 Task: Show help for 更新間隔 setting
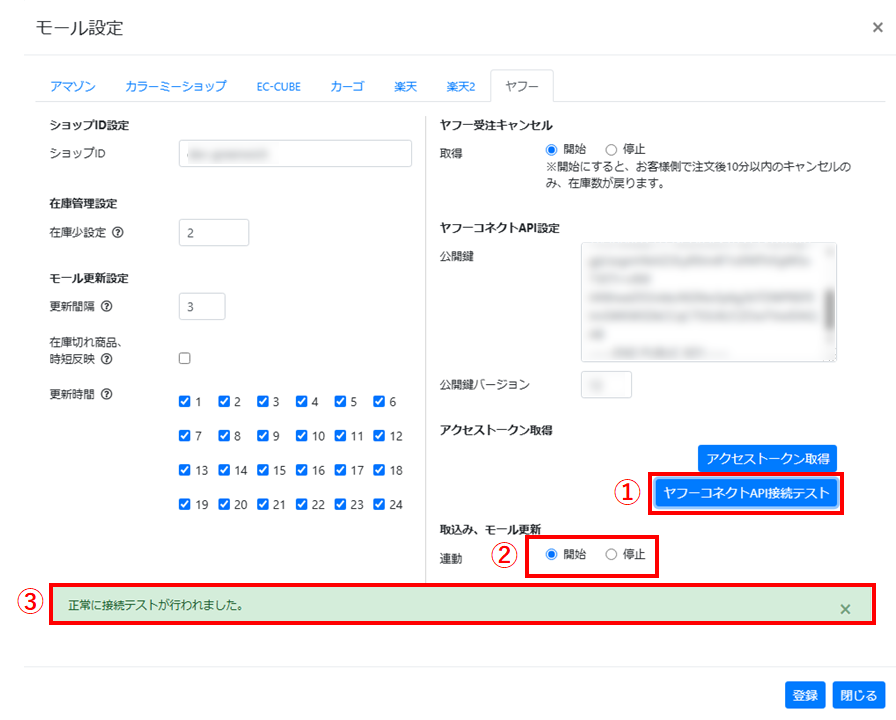(106, 306)
